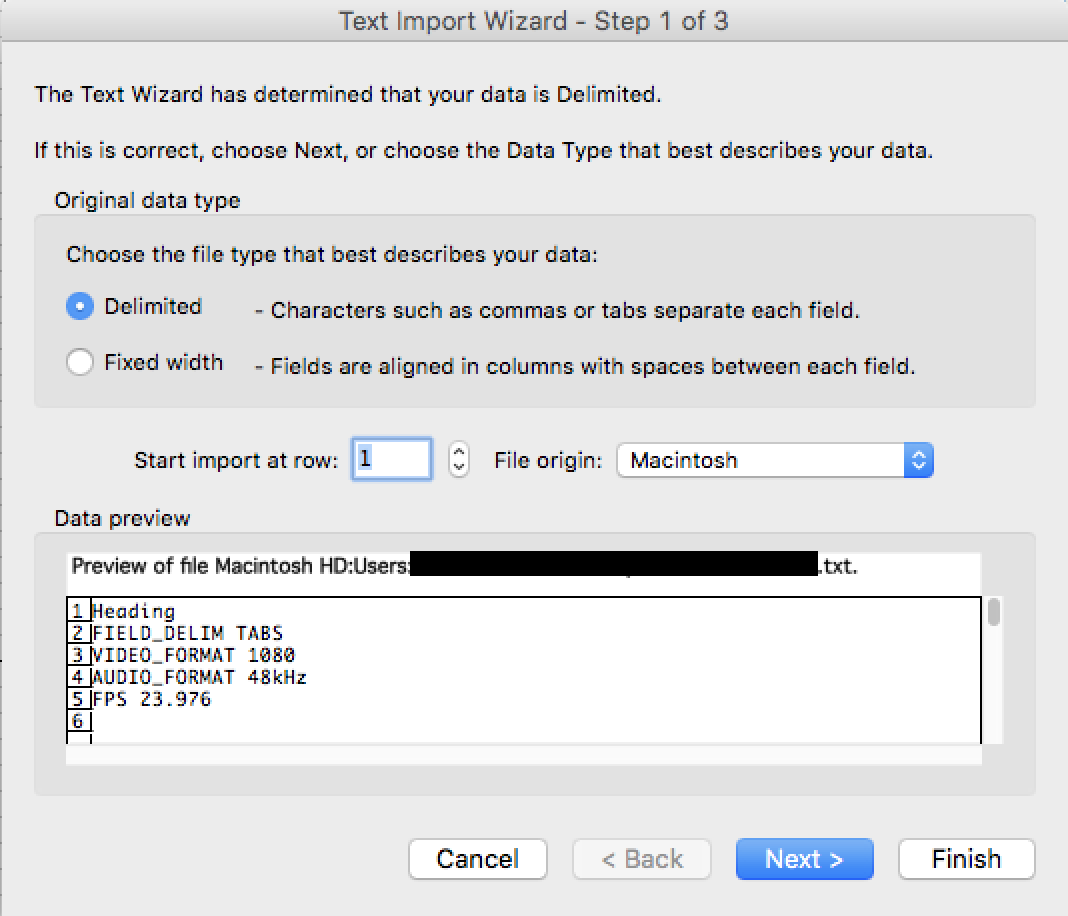
Task: Increase start row with stepper up arrow
Action: click(x=459, y=452)
